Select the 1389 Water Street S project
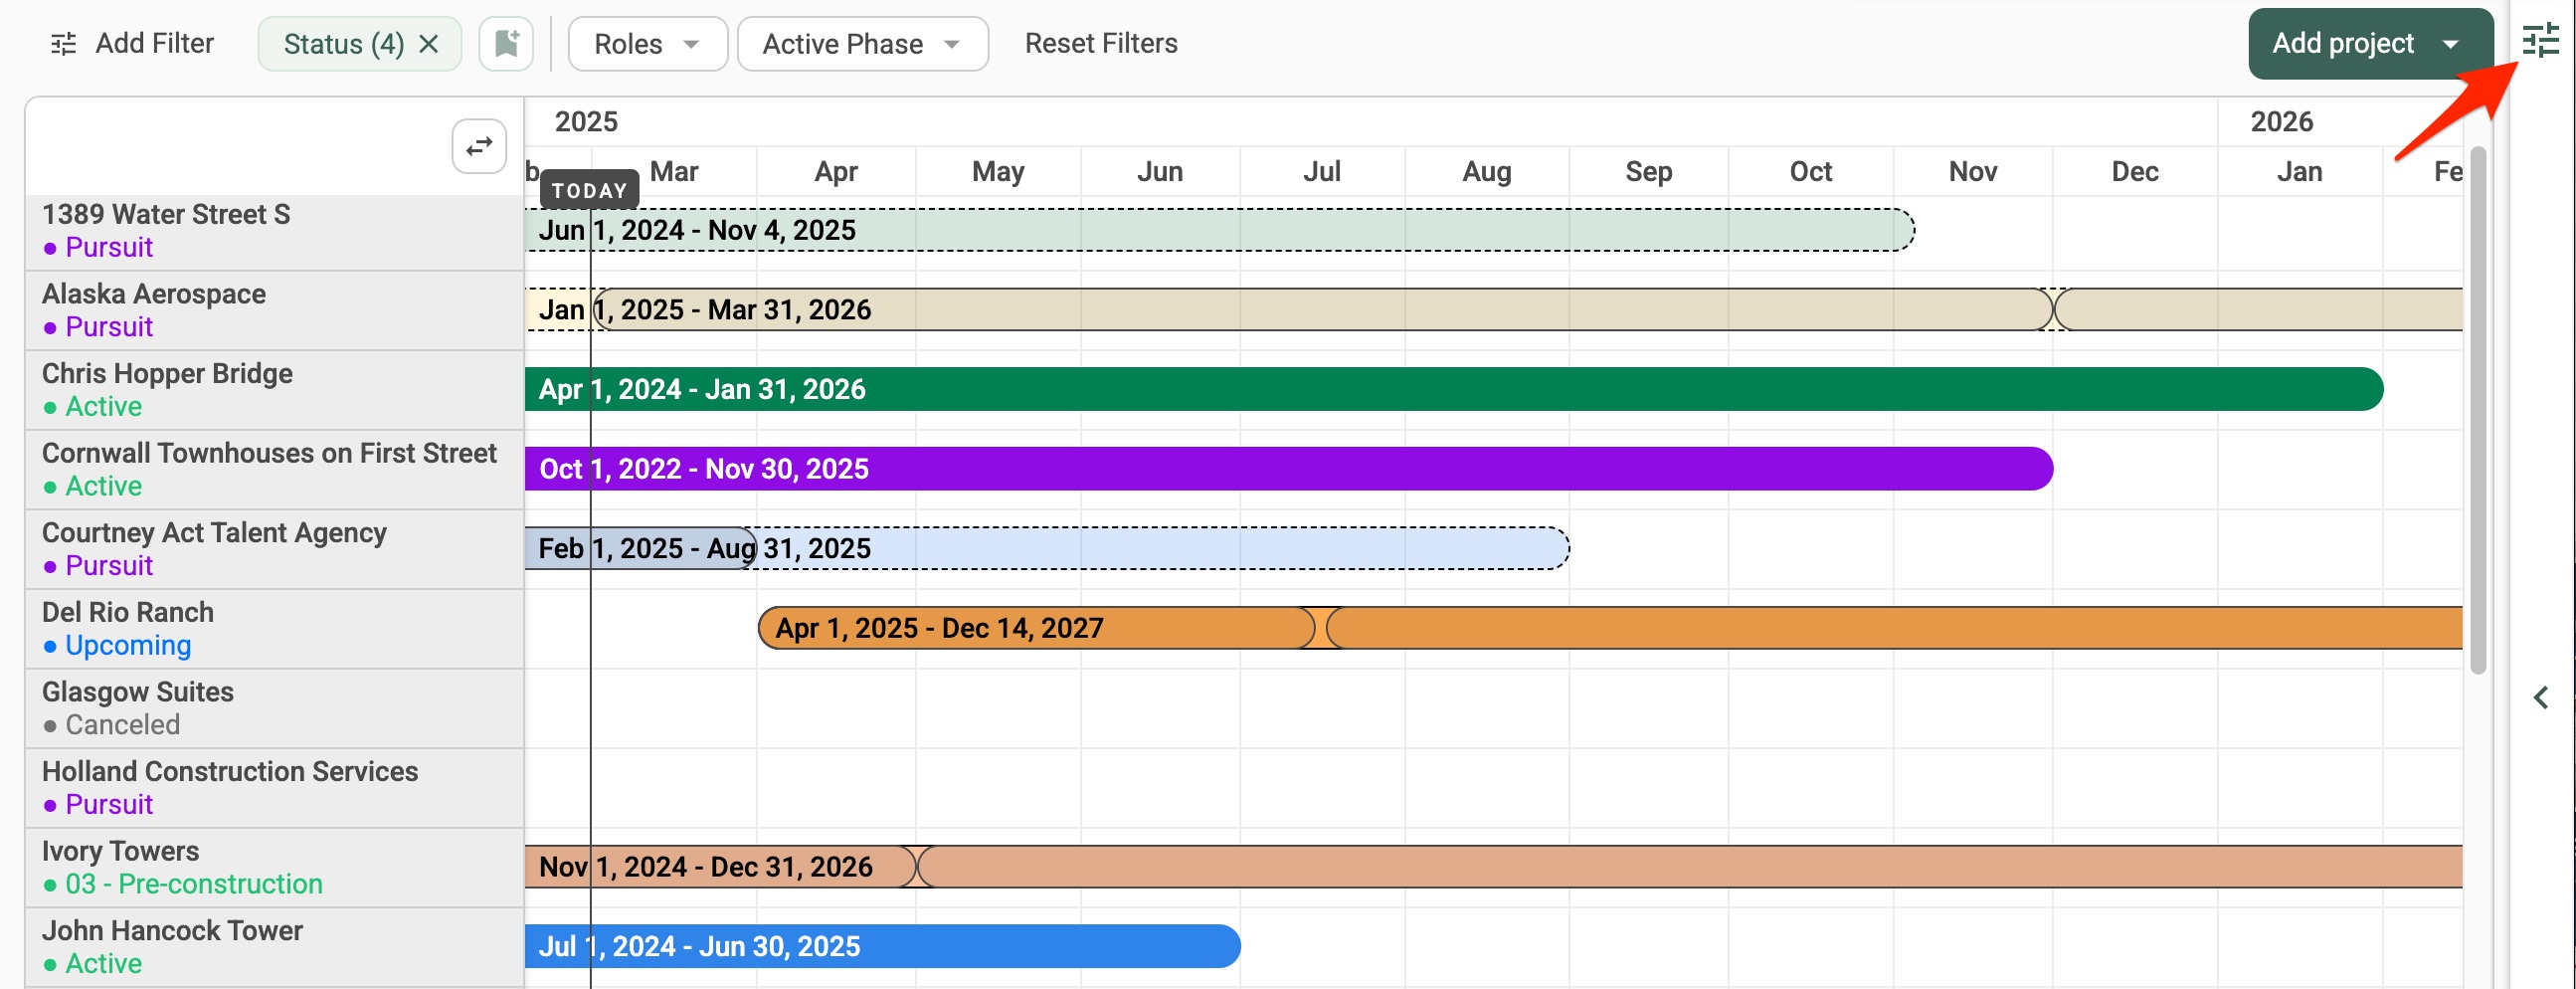This screenshot has width=2576, height=989. 274,231
